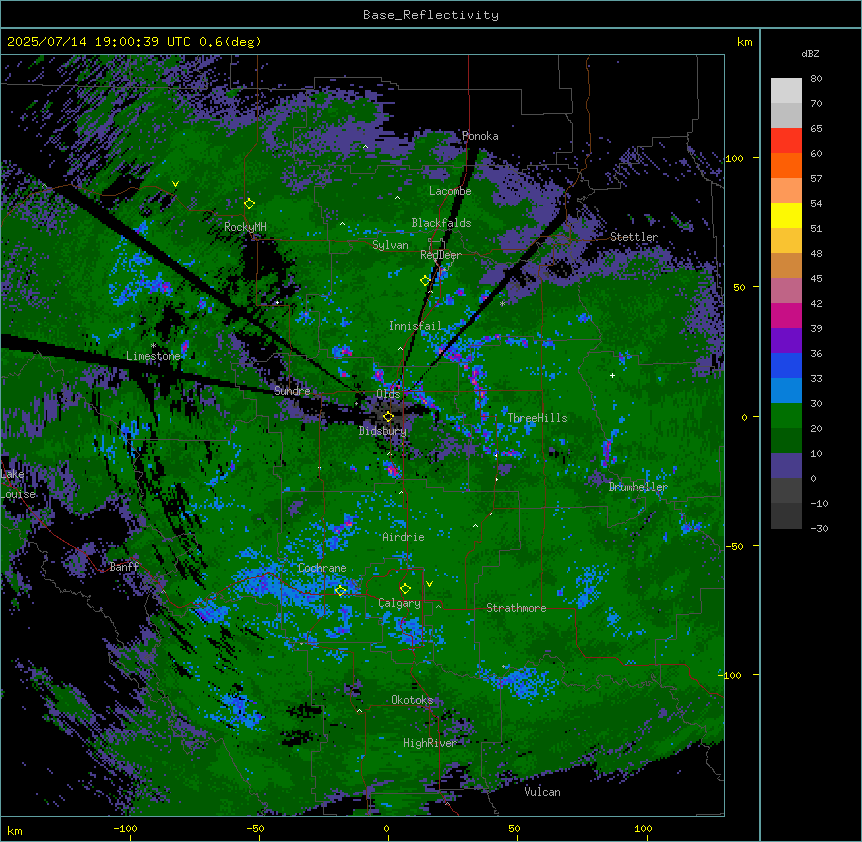This screenshot has width=862, height=842.
Task: Click the km unit label at top right
Action: click(x=744, y=42)
